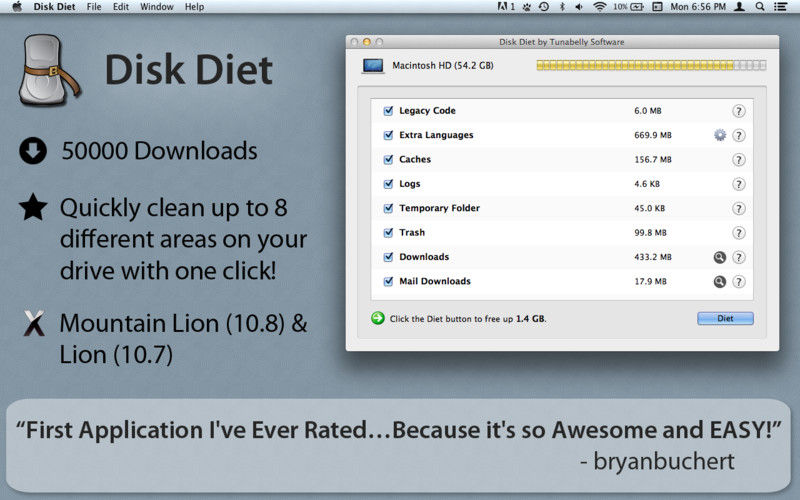Reveal Downloads with magnifier icon
Image resolution: width=800 pixels, height=500 pixels.
(719, 257)
